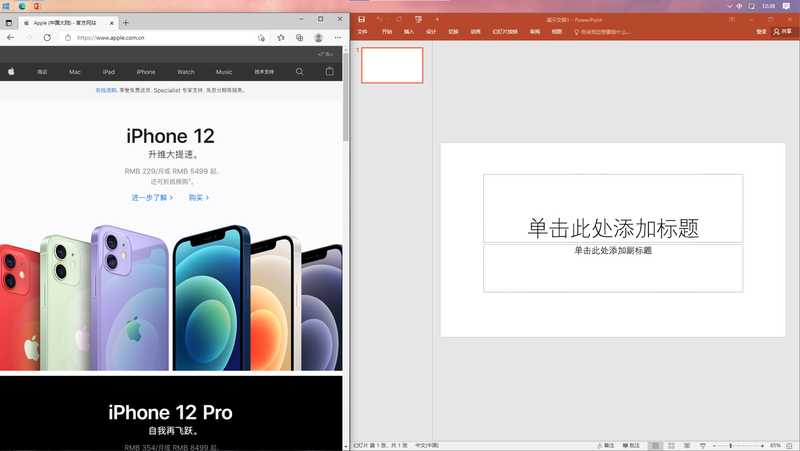
Task: Open Edge tab actions menu icon
Action: pyautogui.click(x=9, y=23)
